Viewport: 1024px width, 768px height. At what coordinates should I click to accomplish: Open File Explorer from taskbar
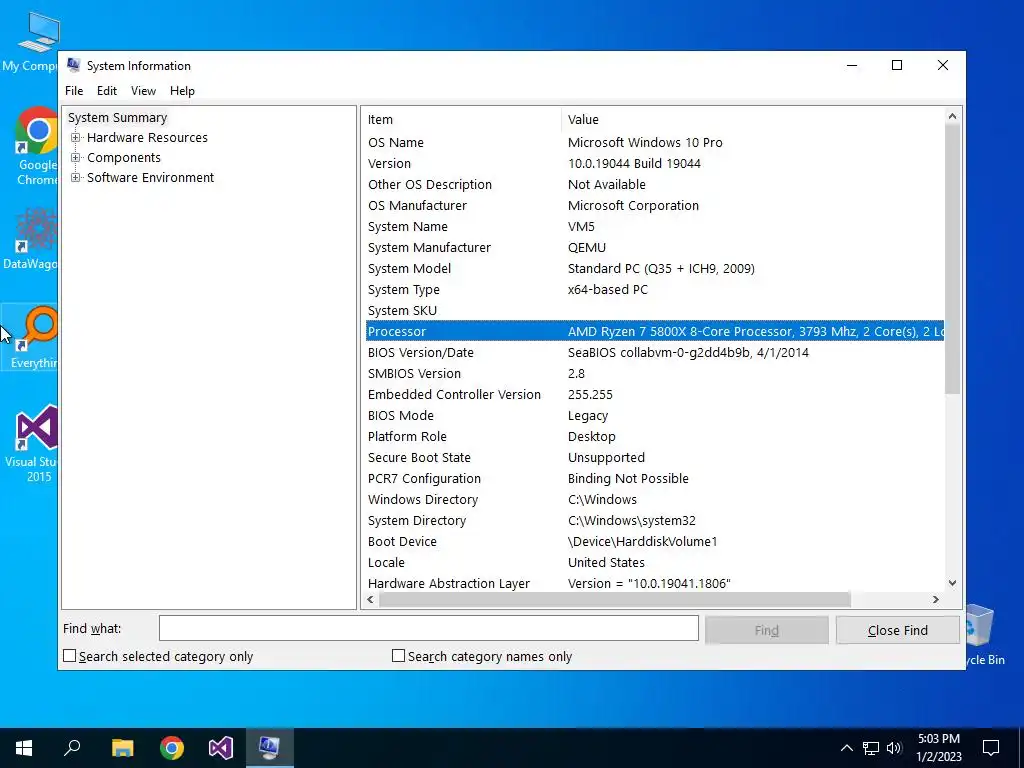[x=122, y=748]
